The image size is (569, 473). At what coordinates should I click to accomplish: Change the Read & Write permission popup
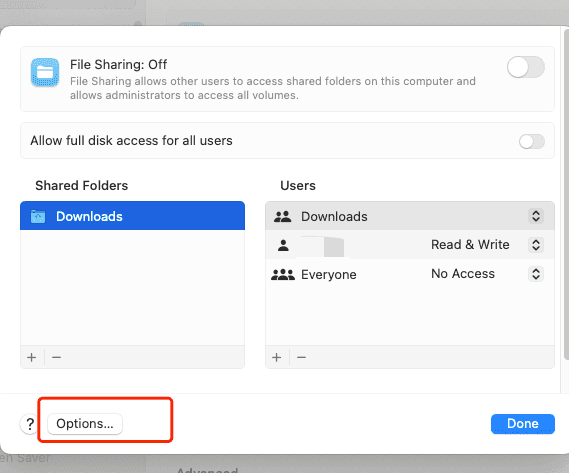(536, 245)
